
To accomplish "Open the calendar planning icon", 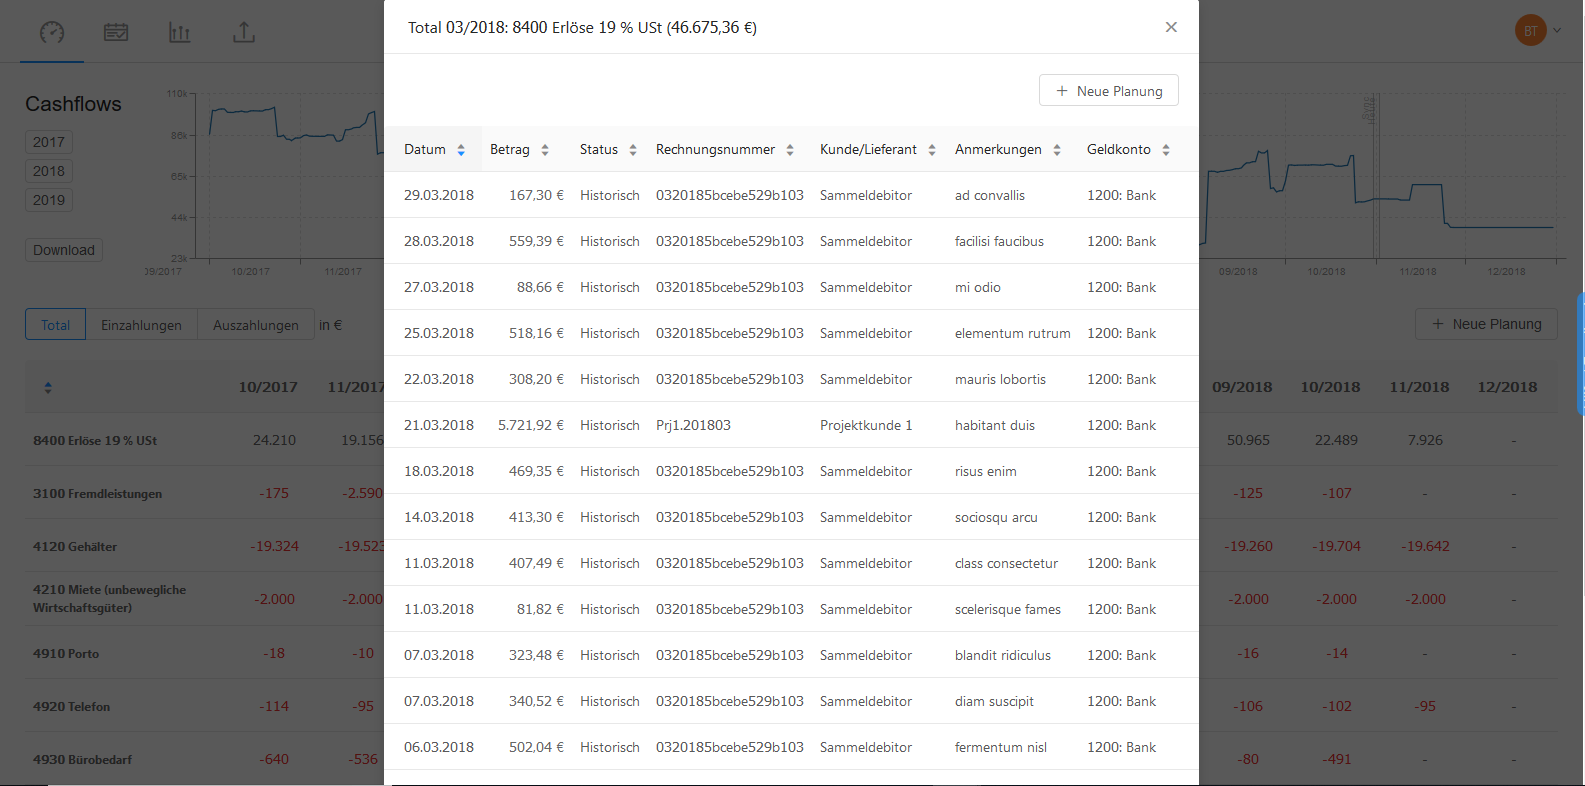I will click(x=116, y=32).
